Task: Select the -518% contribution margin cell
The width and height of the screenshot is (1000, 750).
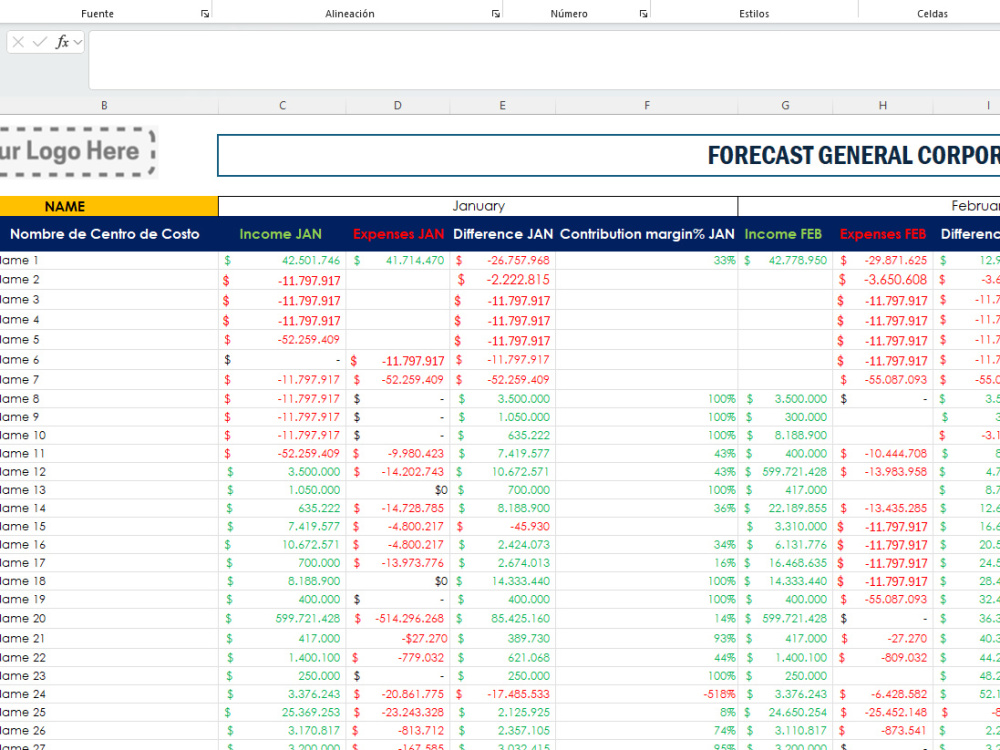Action: (647, 694)
